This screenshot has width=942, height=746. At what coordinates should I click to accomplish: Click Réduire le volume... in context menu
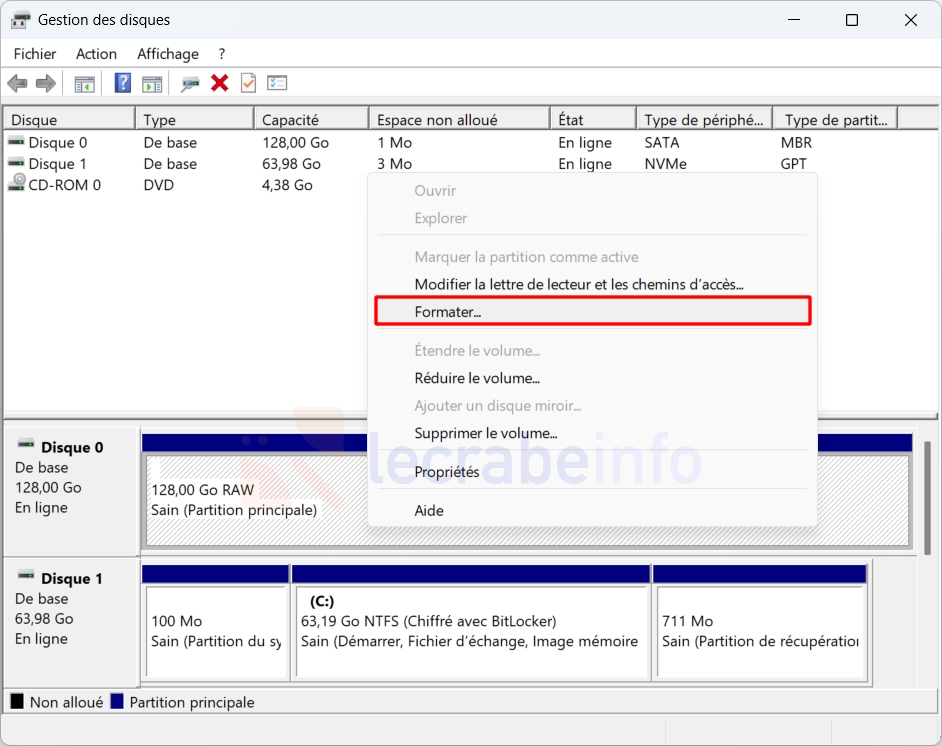[x=477, y=379]
